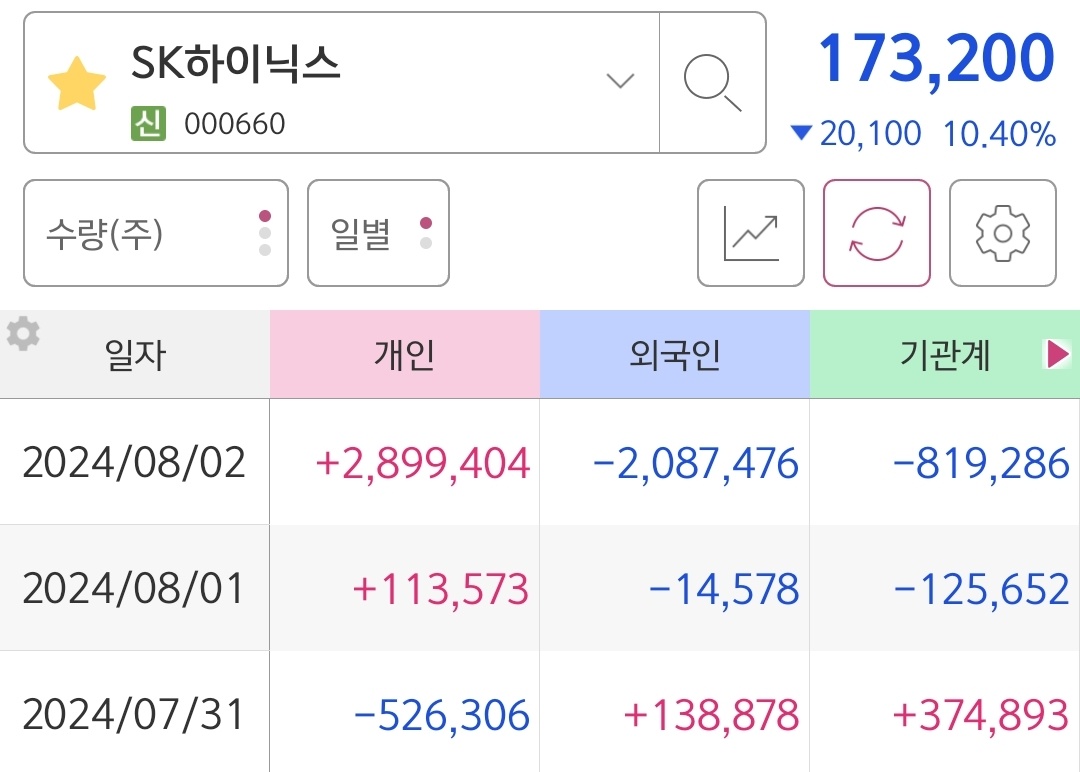Open the 수량(주) unit selector
Screen dimensions: 1080x772
155,232
